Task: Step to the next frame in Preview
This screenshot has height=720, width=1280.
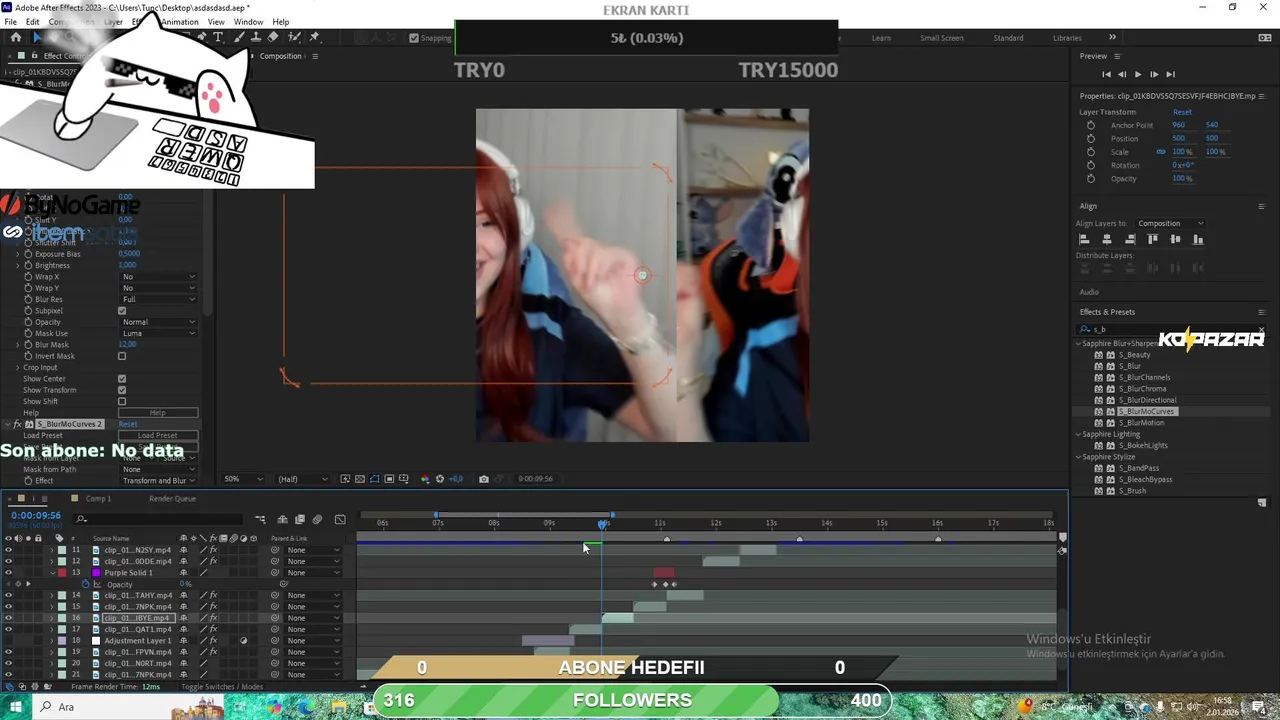Action: click(1154, 74)
